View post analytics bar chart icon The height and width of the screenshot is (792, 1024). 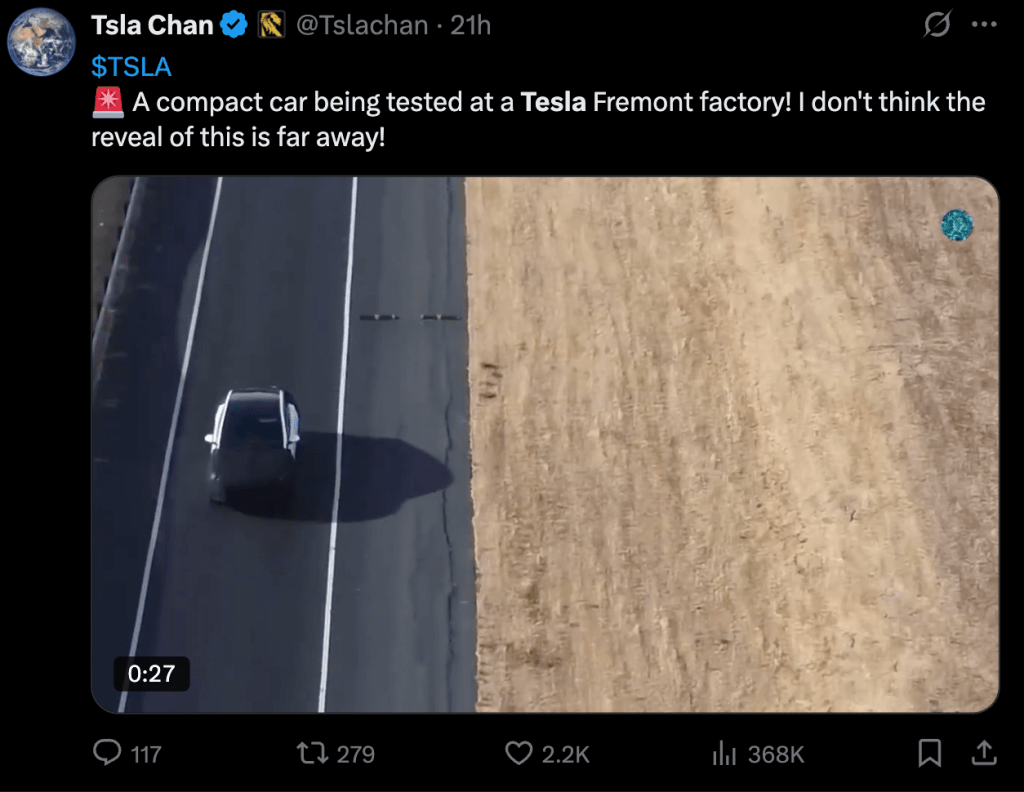click(724, 753)
